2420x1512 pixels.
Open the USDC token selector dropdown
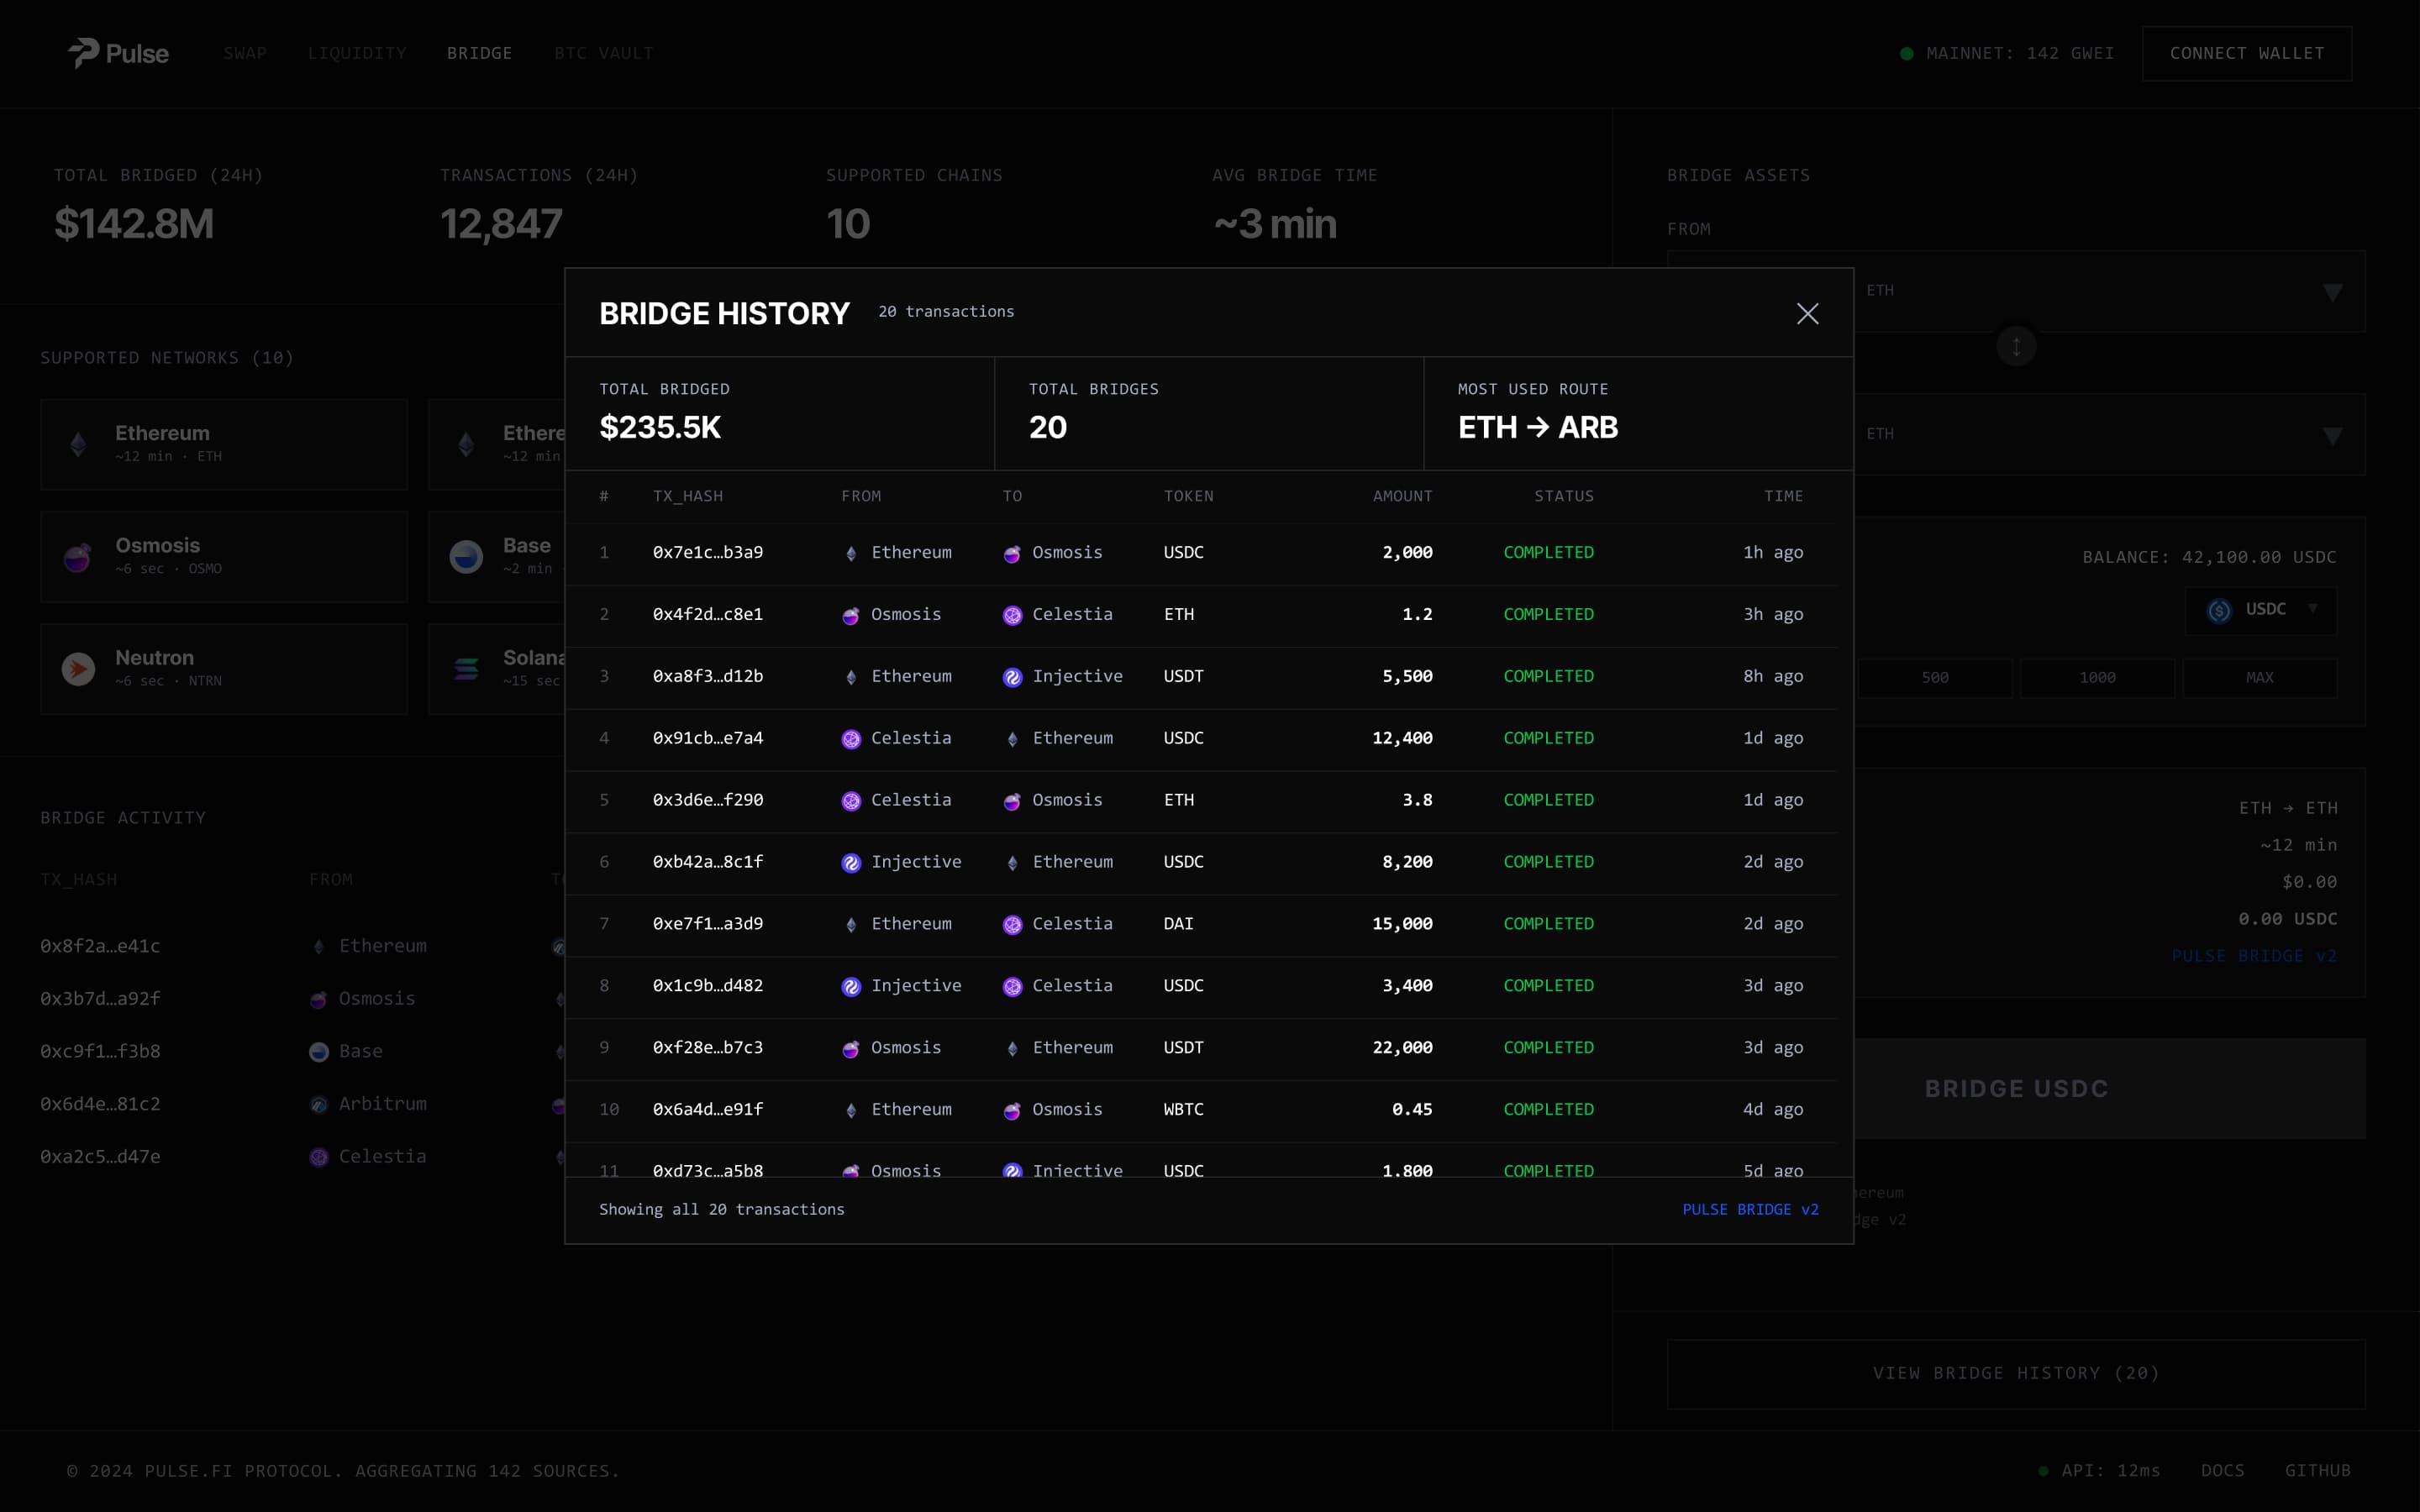pos(2312,609)
